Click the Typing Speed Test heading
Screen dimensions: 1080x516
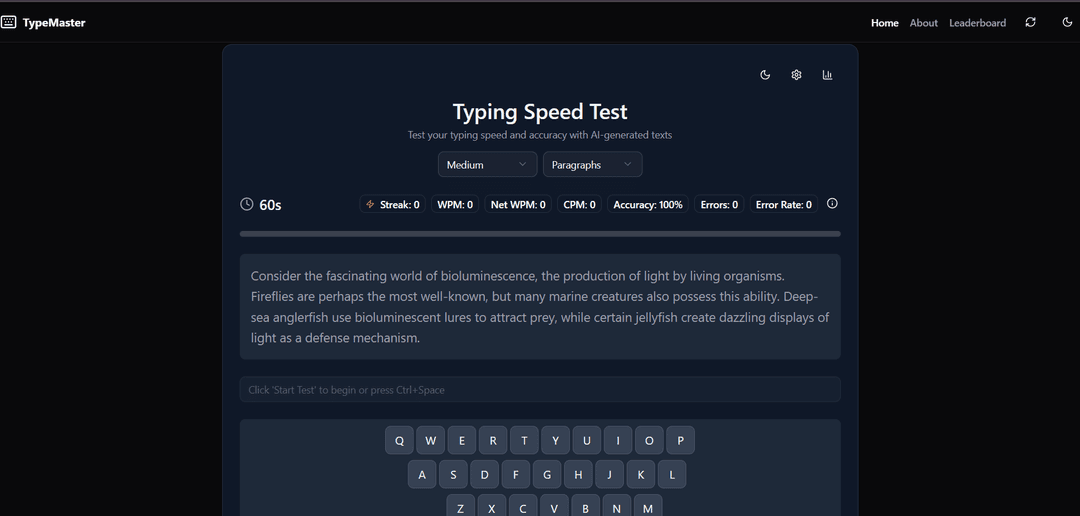tap(540, 112)
